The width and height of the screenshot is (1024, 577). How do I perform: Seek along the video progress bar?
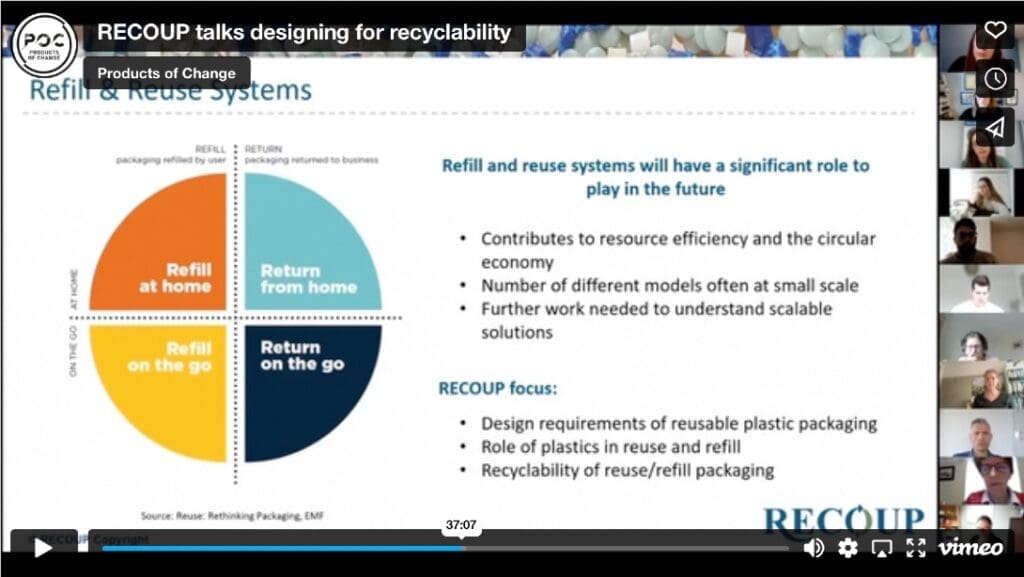pyautogui.click(x=445, y=548)
